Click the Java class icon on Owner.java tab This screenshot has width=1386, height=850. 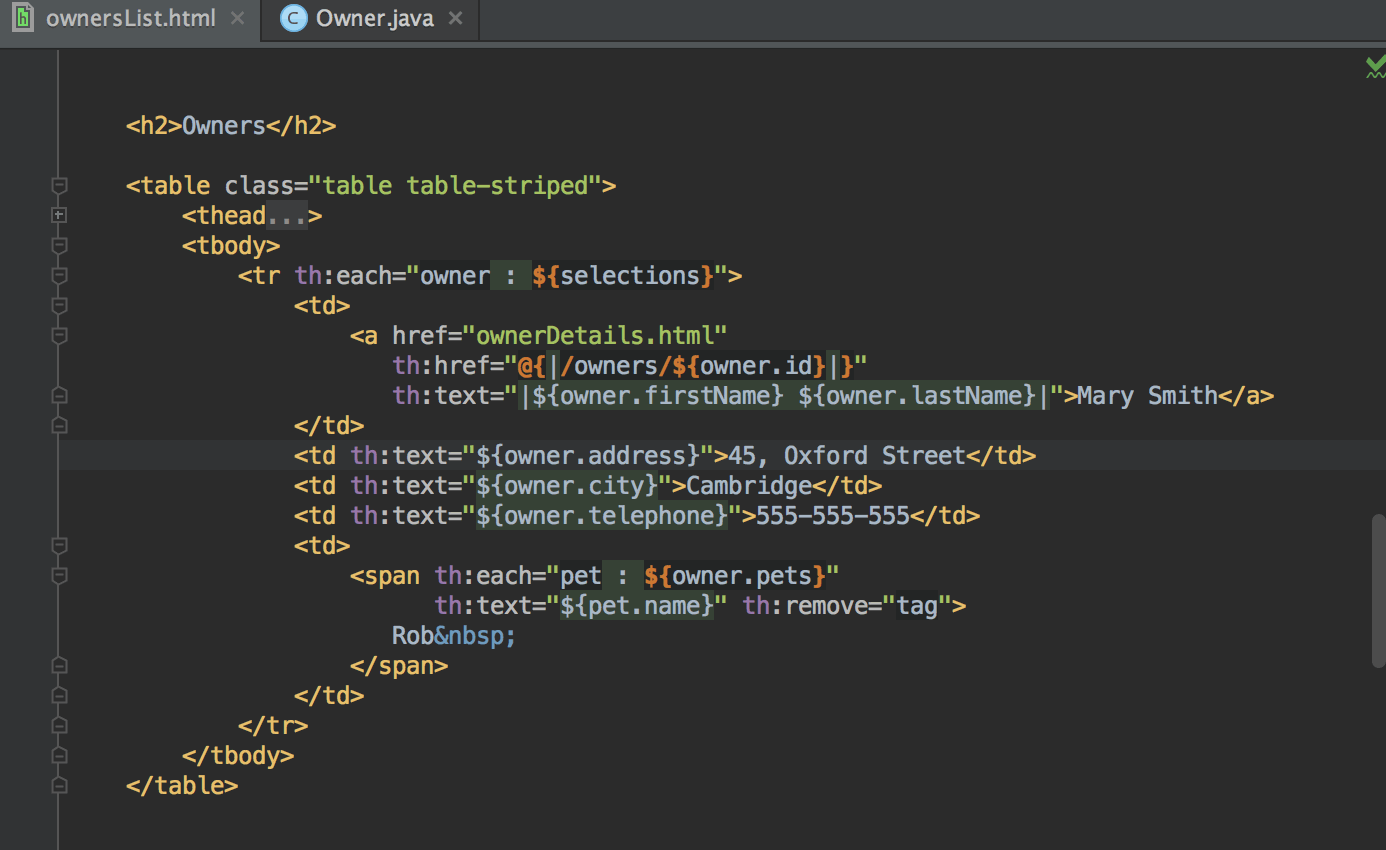pos(293,17)
